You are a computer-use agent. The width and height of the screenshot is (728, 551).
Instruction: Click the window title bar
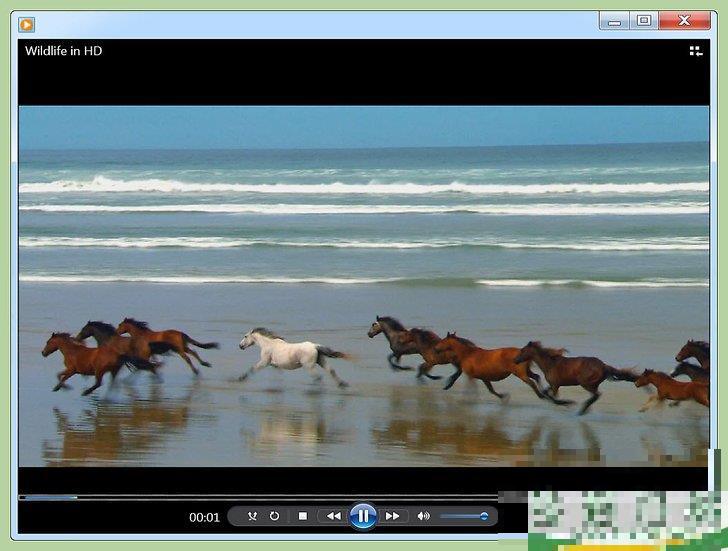click(x=300, y=24)
